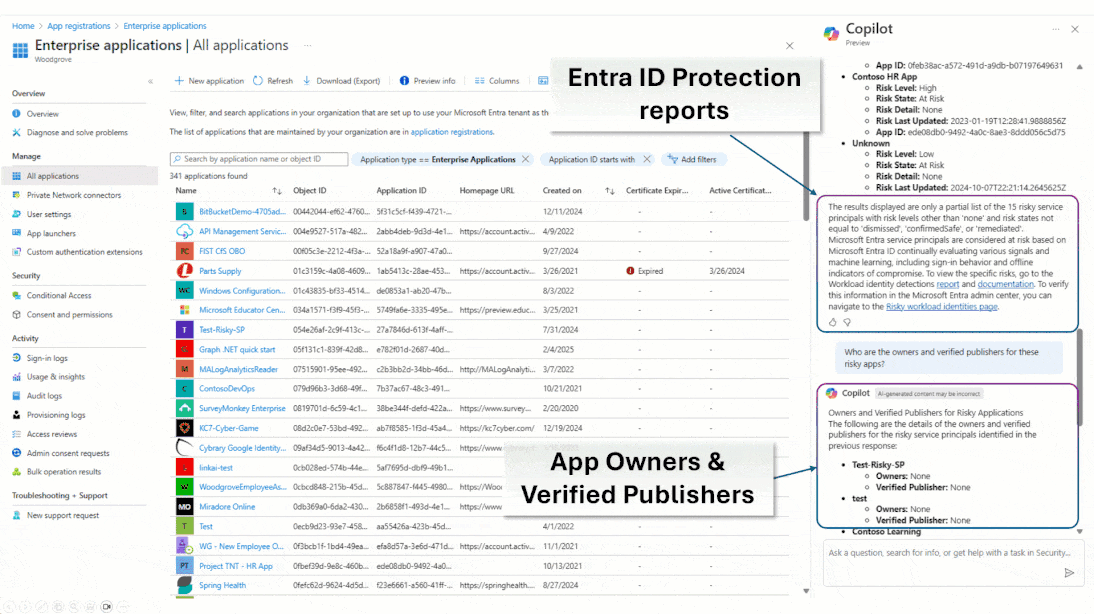This screenshot has width=1094, height=614.
Task: Open SurveyMonkey Enterprise application
Action: pyautogui.click(x=242, y=408)
